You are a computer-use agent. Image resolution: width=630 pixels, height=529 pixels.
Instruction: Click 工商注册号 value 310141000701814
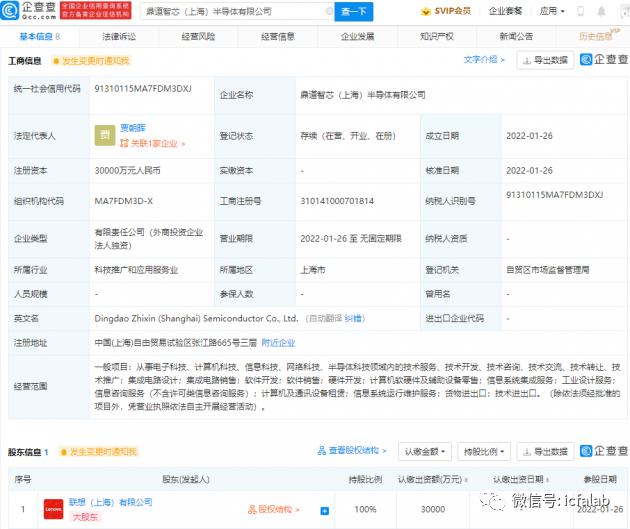pos(337,201)
